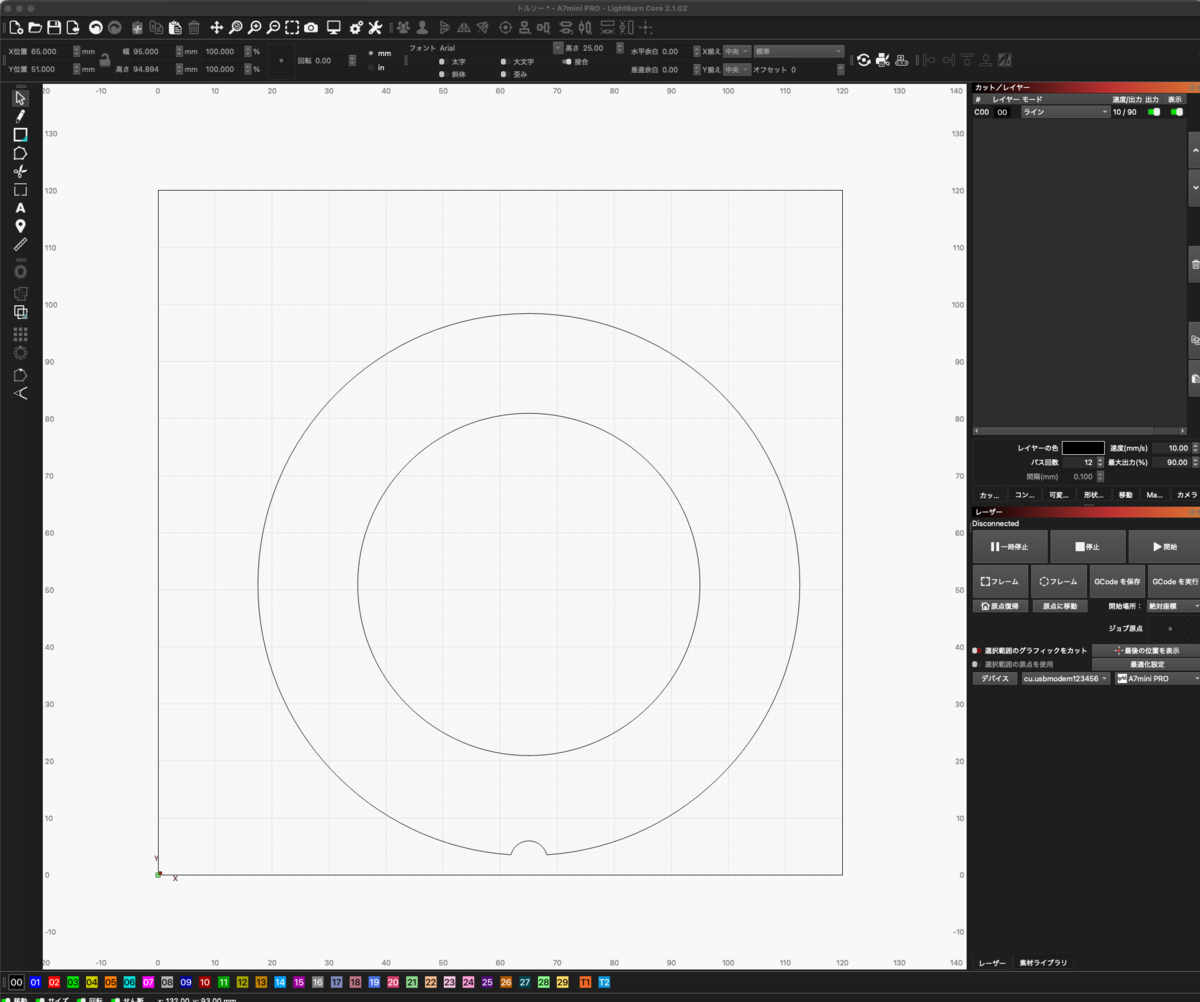Create a new file from the toolbar

[x=16, y=27]
